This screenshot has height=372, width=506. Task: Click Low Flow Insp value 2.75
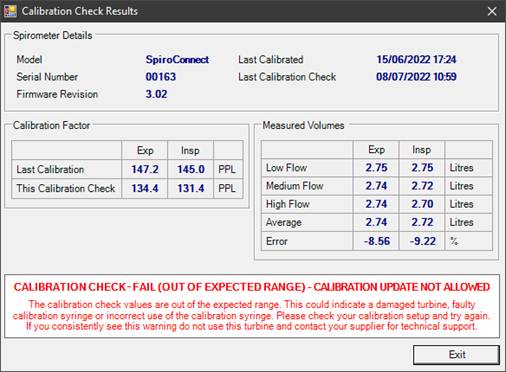[x=422, y=168]
